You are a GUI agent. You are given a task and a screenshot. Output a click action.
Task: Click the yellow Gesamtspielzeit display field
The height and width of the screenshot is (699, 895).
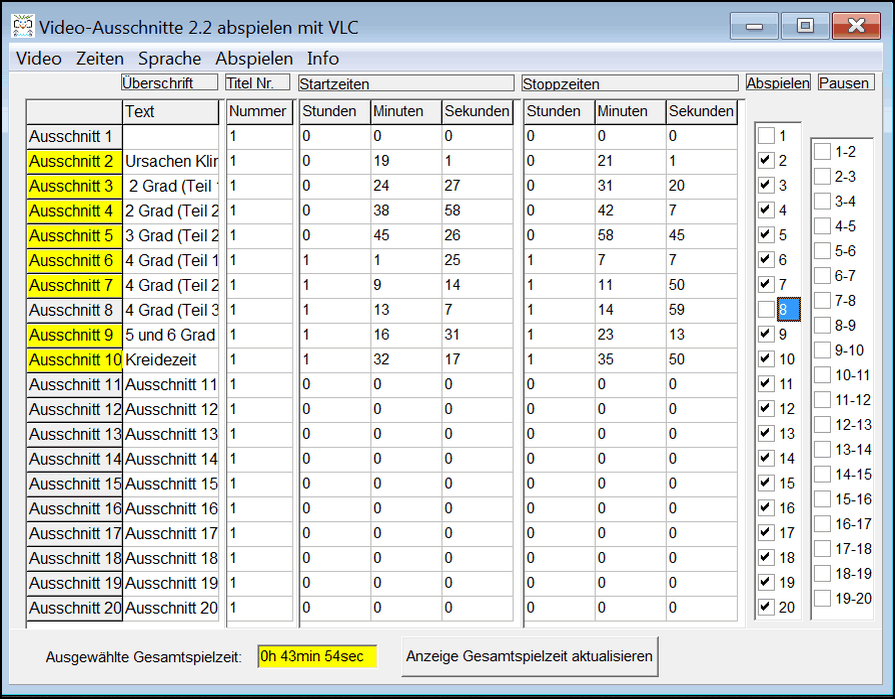click(317, 657)
